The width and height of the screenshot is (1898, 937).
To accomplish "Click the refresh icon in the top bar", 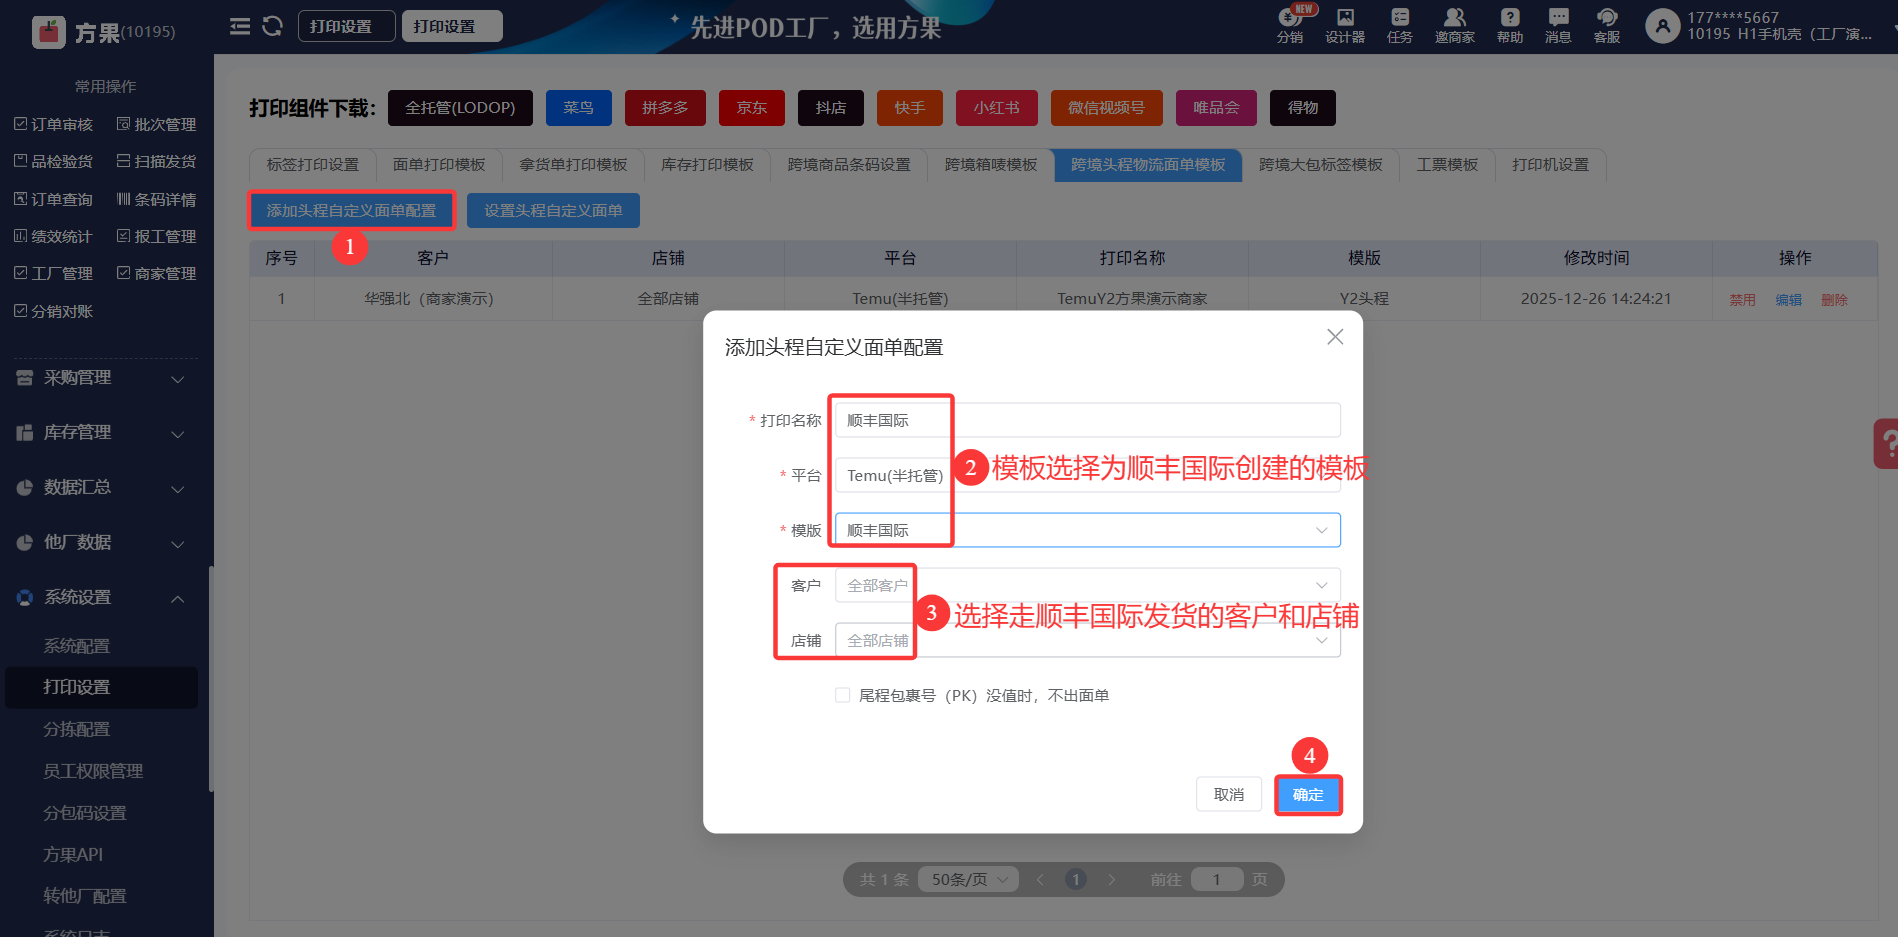I will [x=272, y=26].
